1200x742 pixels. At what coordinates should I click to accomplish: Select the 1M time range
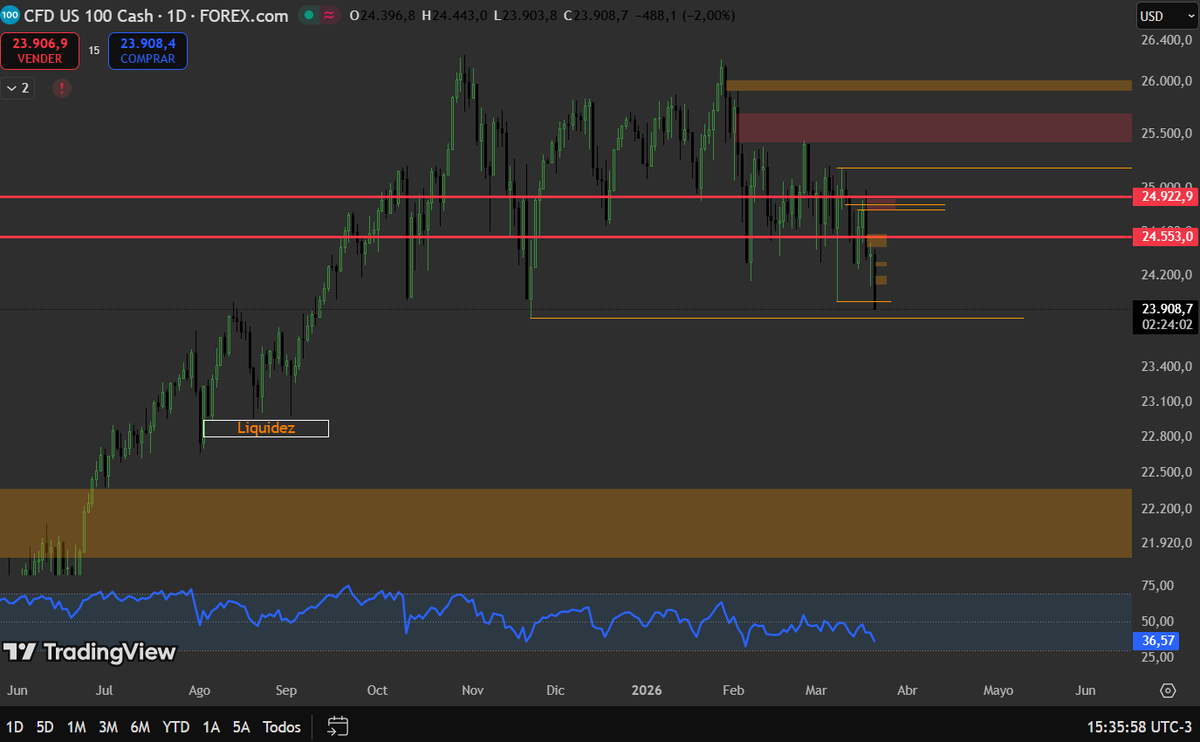[x=76, y=727]
